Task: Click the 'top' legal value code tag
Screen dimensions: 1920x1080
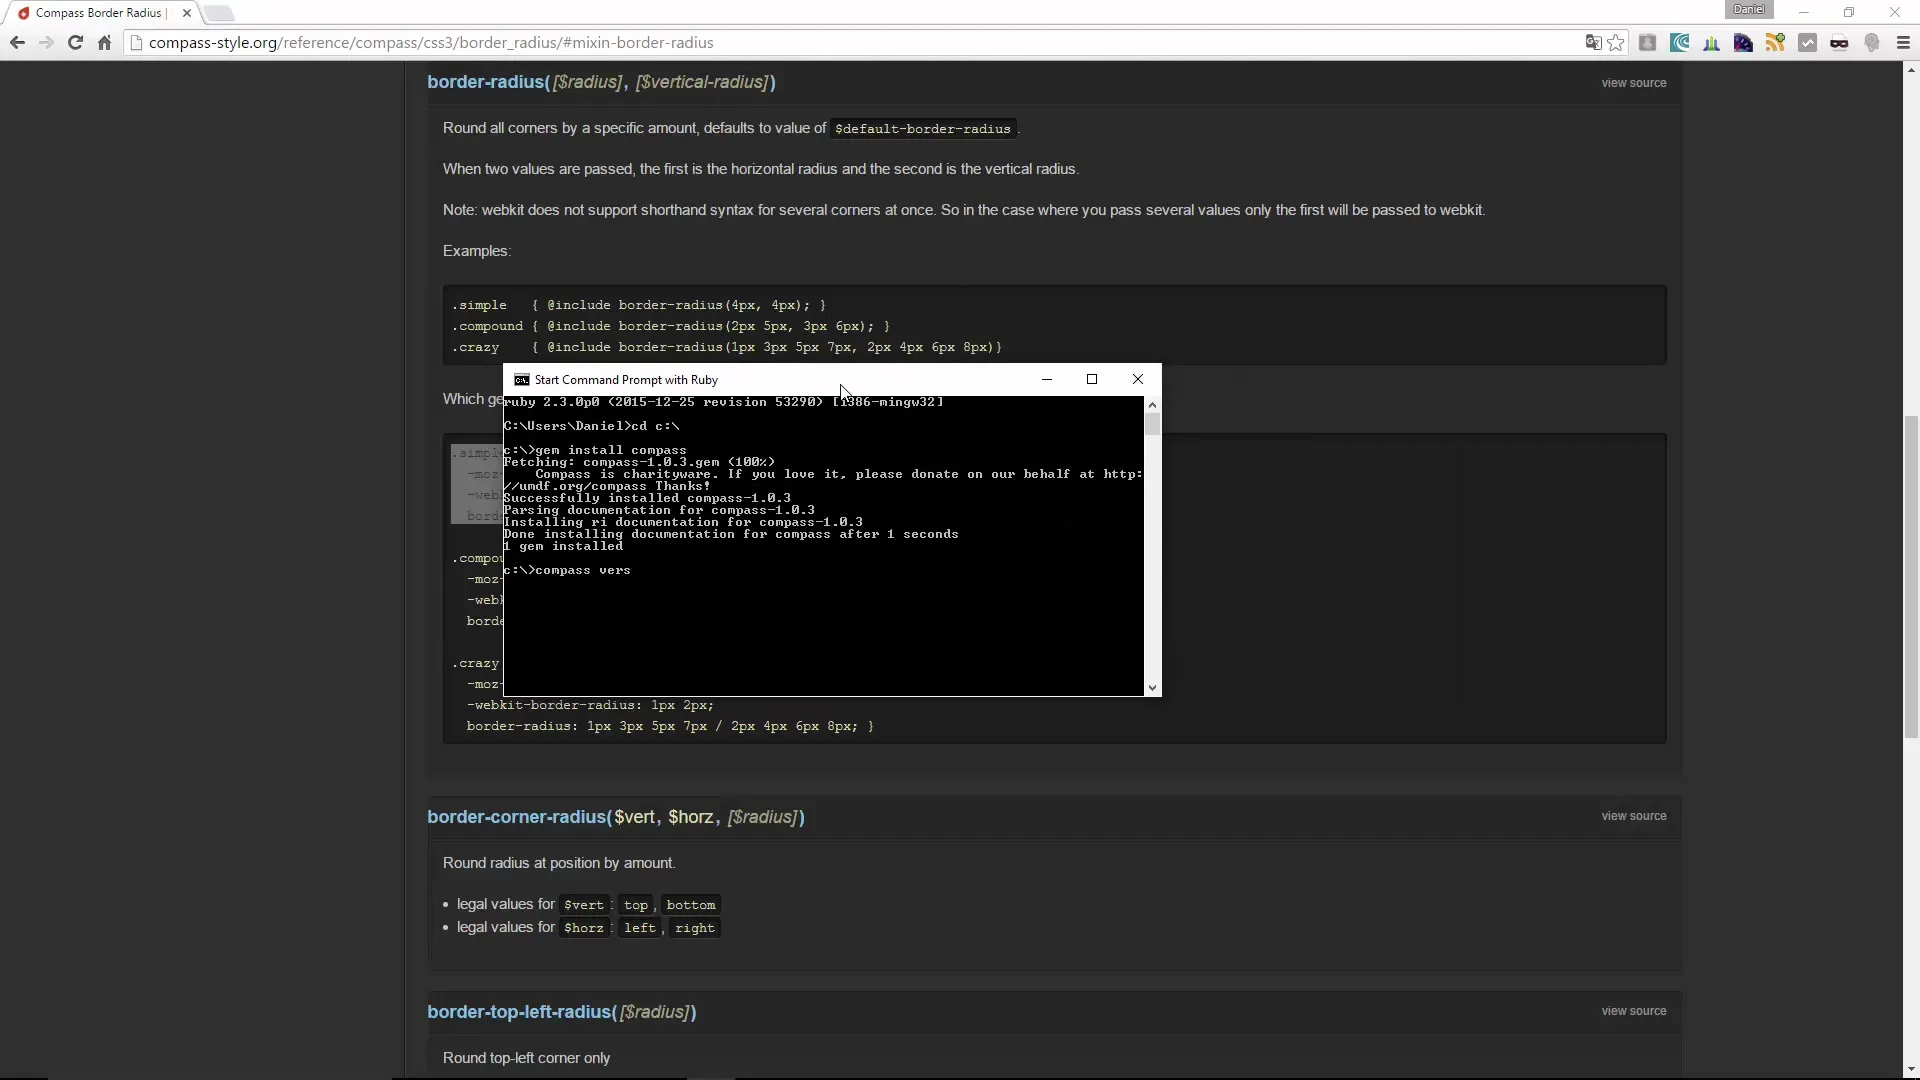Action: [x=636, y=905]
